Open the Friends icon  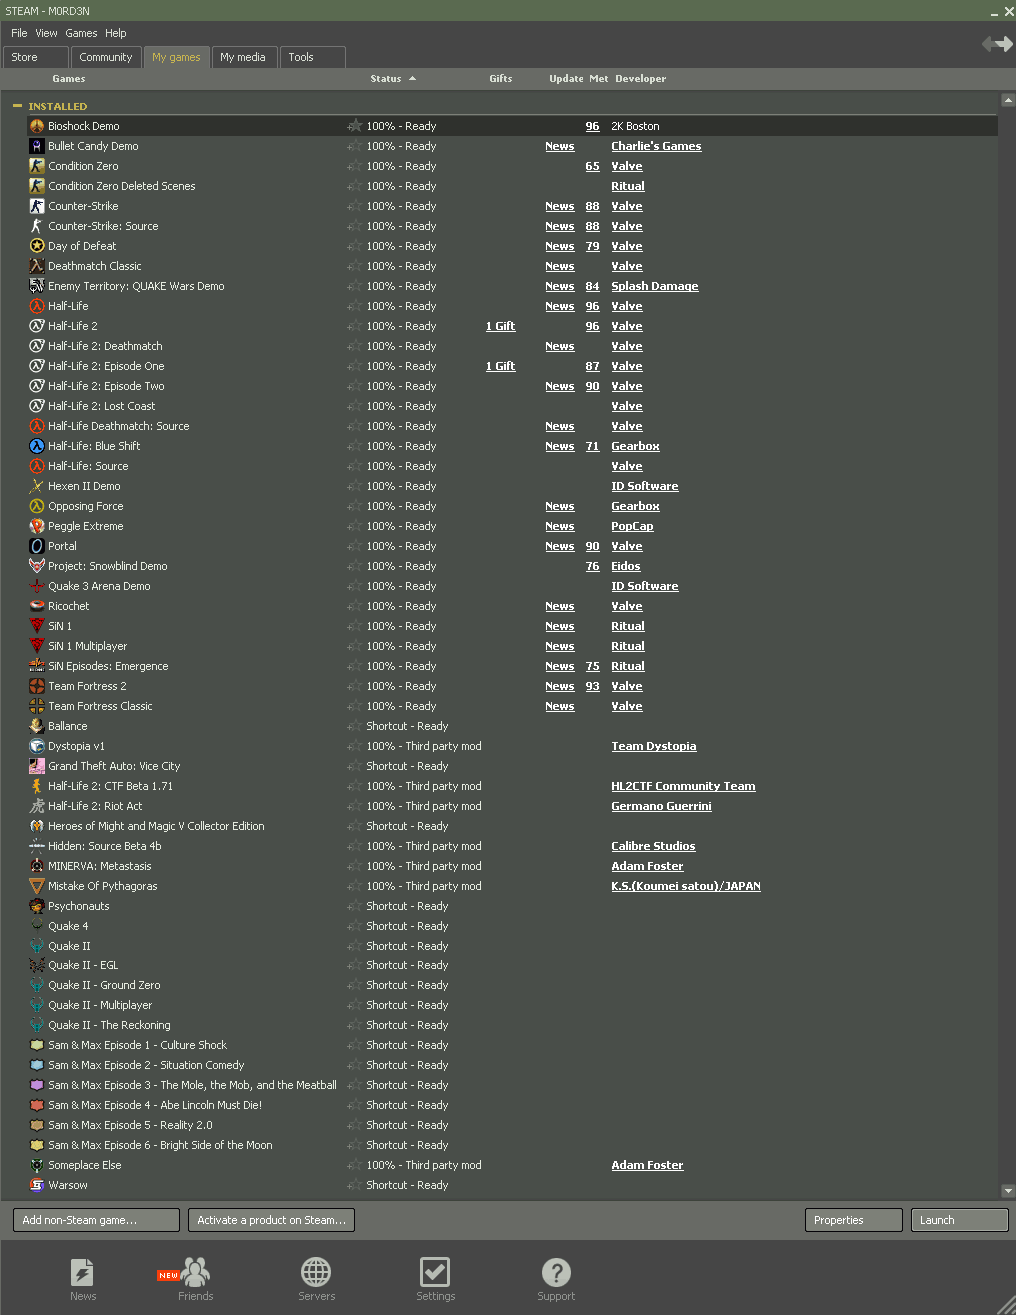click(x=196, y=1273)
